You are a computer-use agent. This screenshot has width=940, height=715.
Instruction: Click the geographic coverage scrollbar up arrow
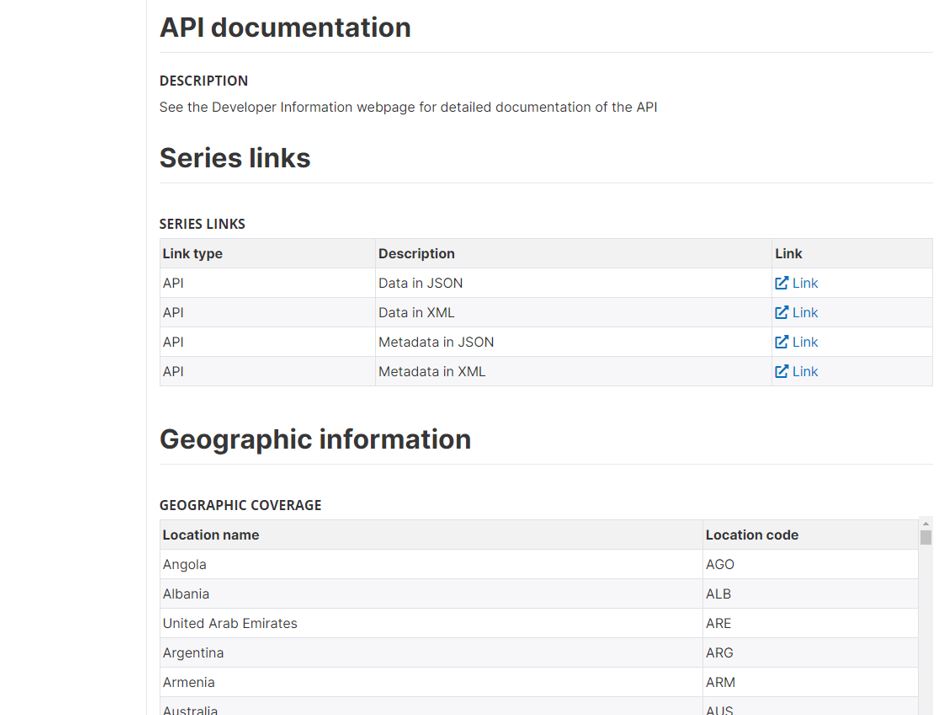pyautogui.click(x=925, y=524)
